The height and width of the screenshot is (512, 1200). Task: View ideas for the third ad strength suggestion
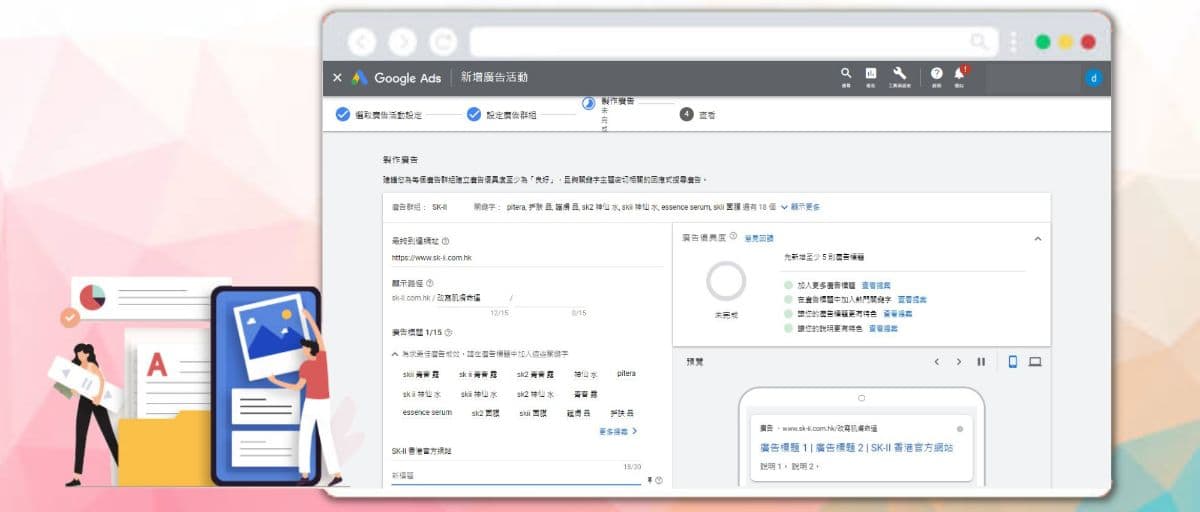click(898, 313)
